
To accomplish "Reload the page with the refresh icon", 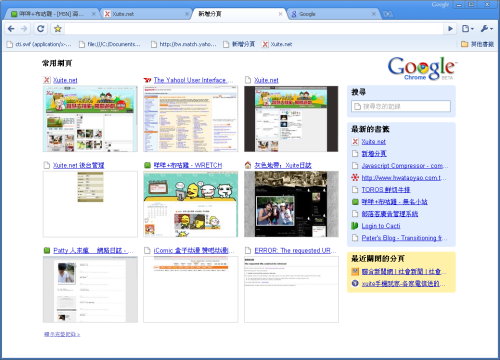I will pos(40,29).
